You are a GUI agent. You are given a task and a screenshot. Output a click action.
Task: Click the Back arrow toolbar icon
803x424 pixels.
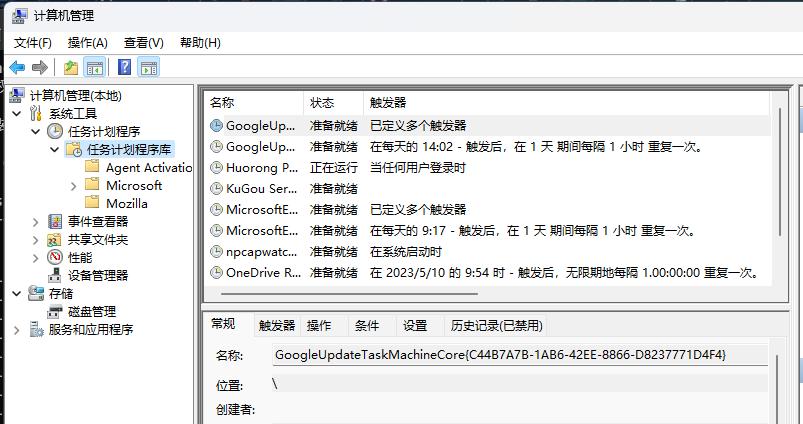pos(17,67)
